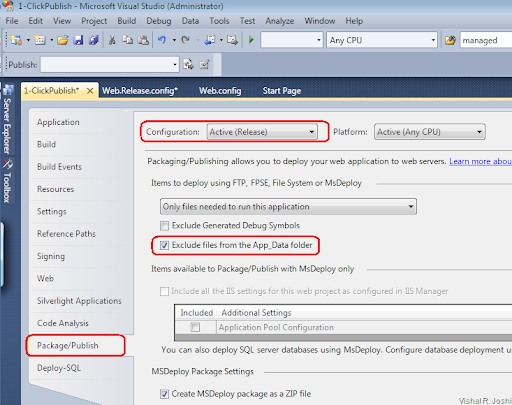The height and width of the screenshot is (405, 512).
Task: Open the Add New Item dropdown arrow
Action: [x=52, y=40]
